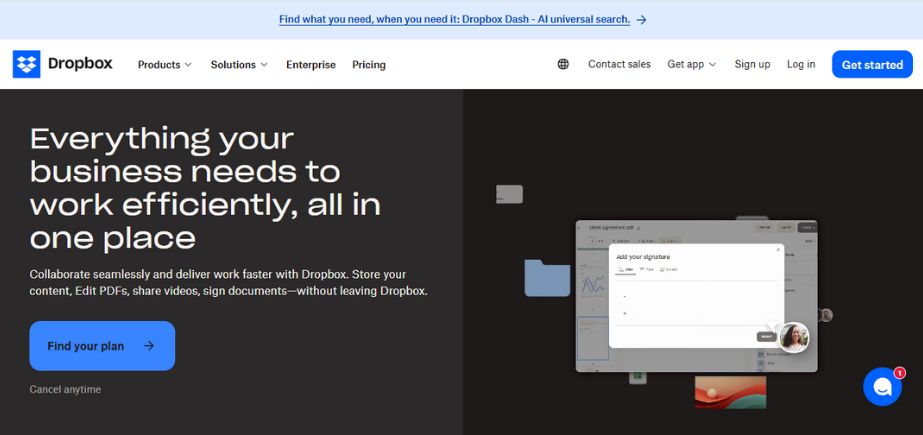923x435 pixels.
Task: Click the Sign up link
Action: (752, 64)
